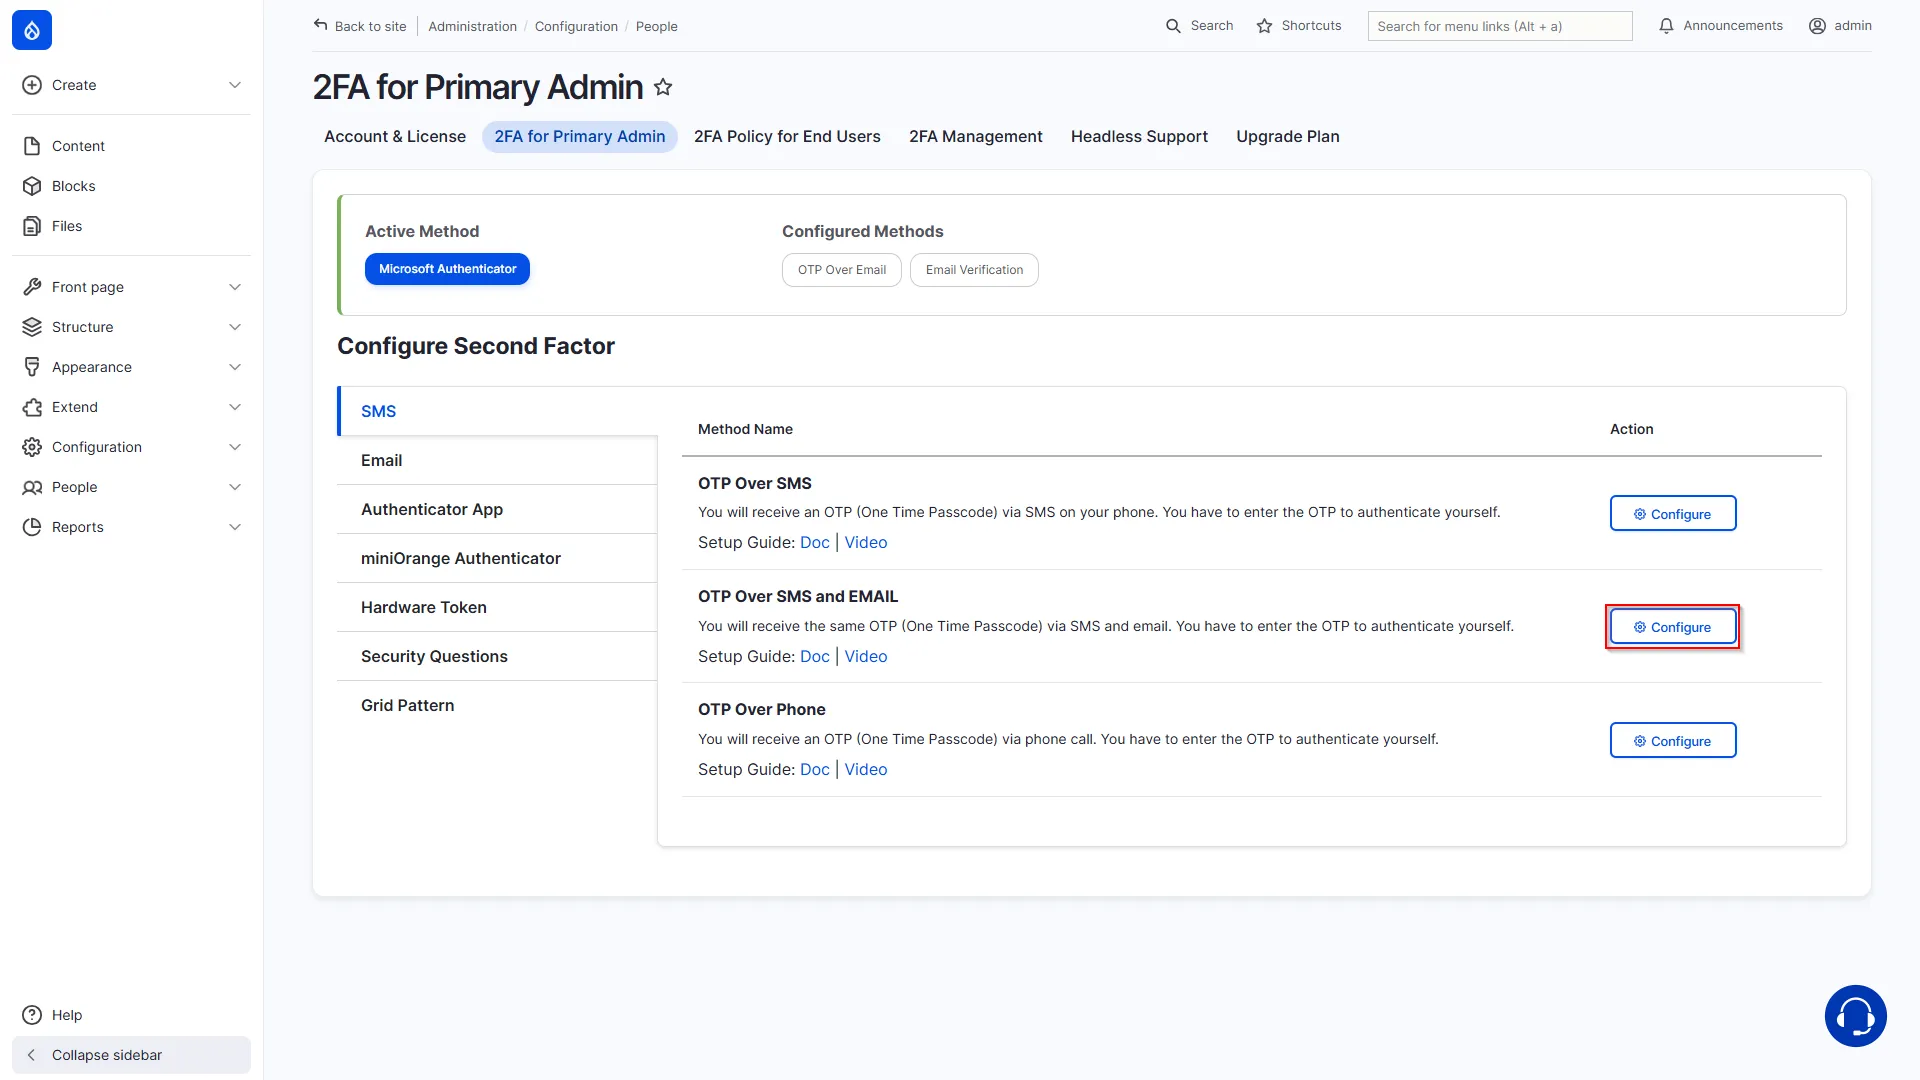
Task: Click the Email Verification configured method
Action: point(974,270)
